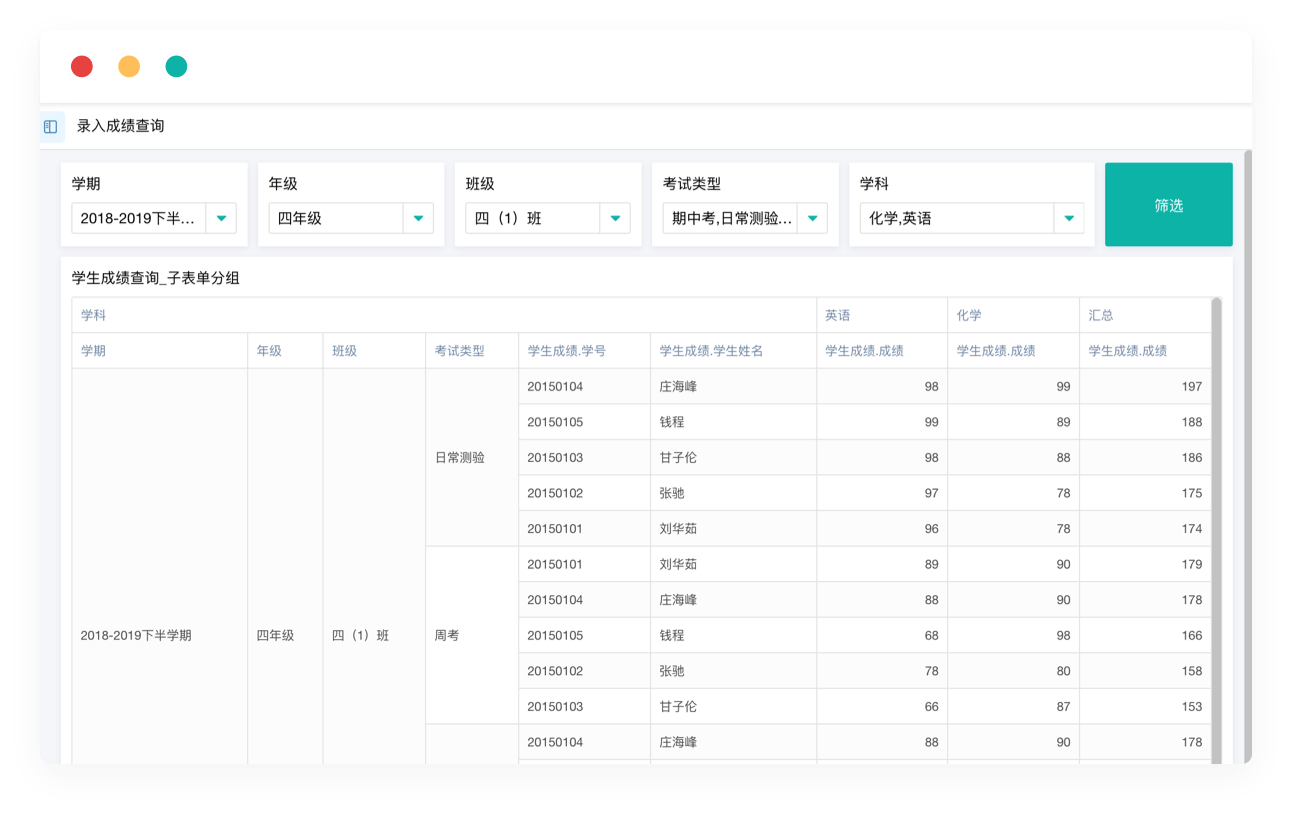The height and width of the screenshot is (814, 1292).
Task: Click the table's vertical scrollbar
Action: coord(1216,500)
